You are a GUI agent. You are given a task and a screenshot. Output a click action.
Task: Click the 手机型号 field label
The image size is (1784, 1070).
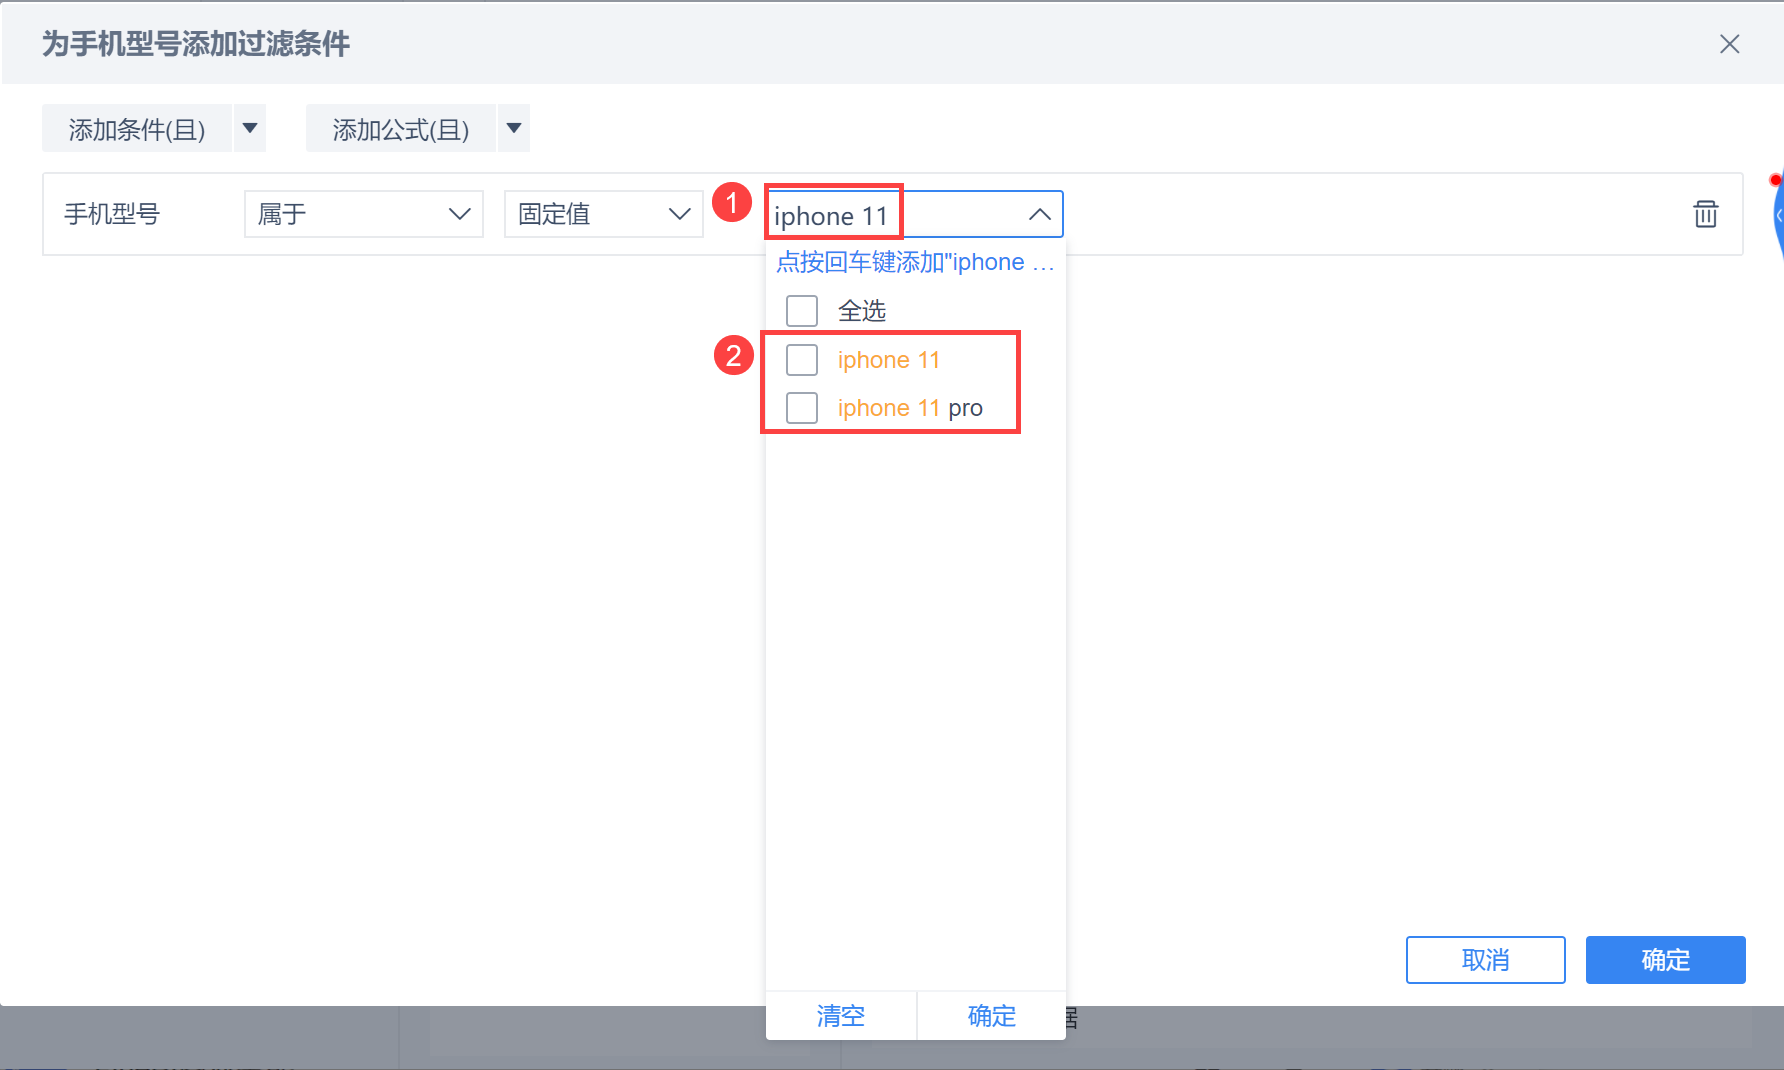pyautogui.click(x=112, y=214)
